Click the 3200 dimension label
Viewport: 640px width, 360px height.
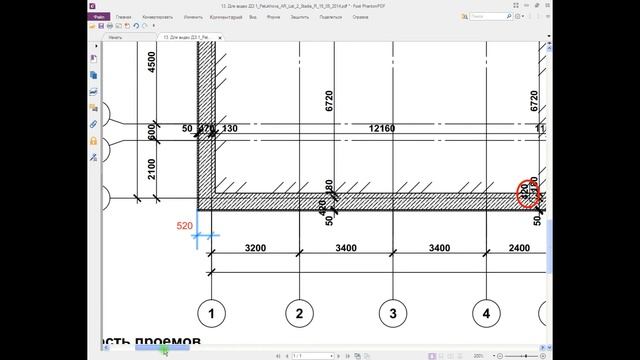pos(256,248)
